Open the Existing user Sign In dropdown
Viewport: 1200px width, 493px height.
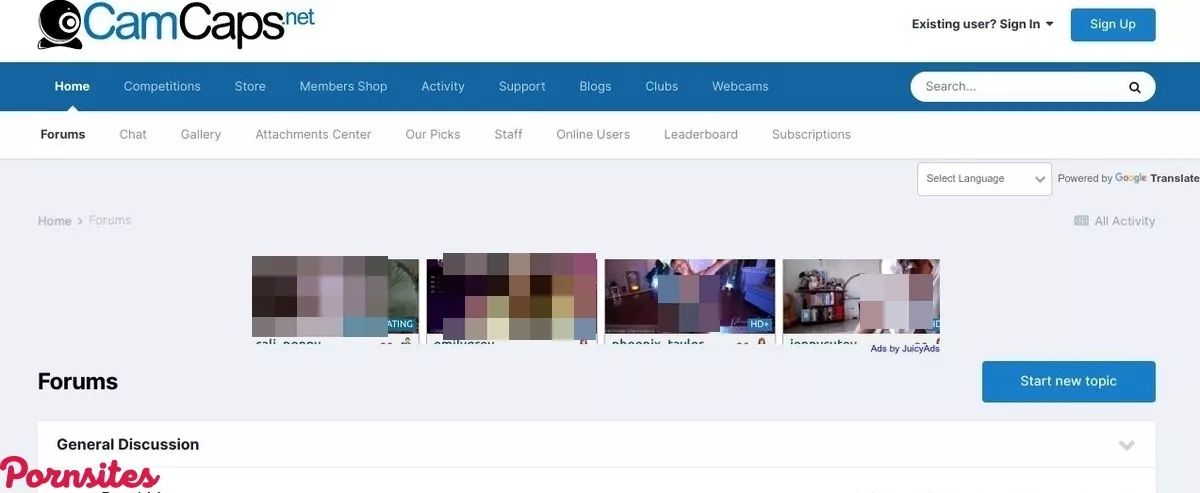(x=982, y=24)
